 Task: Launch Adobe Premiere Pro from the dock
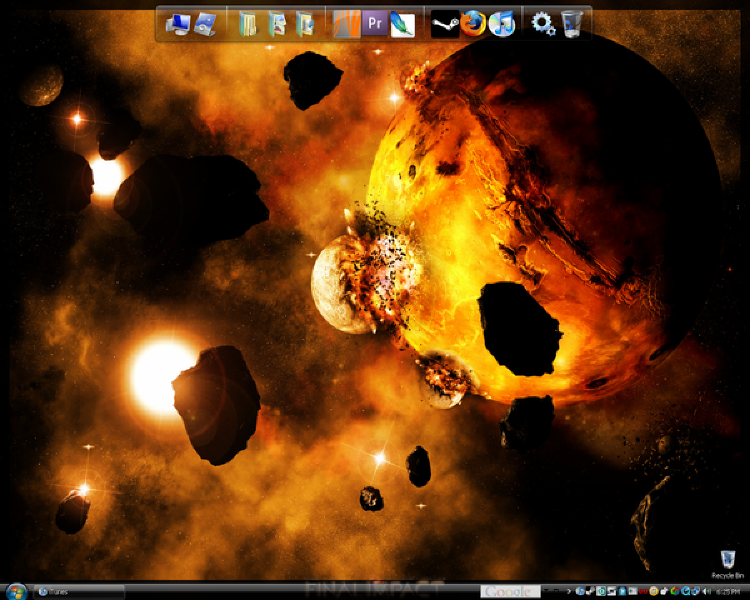pos(375,23)
